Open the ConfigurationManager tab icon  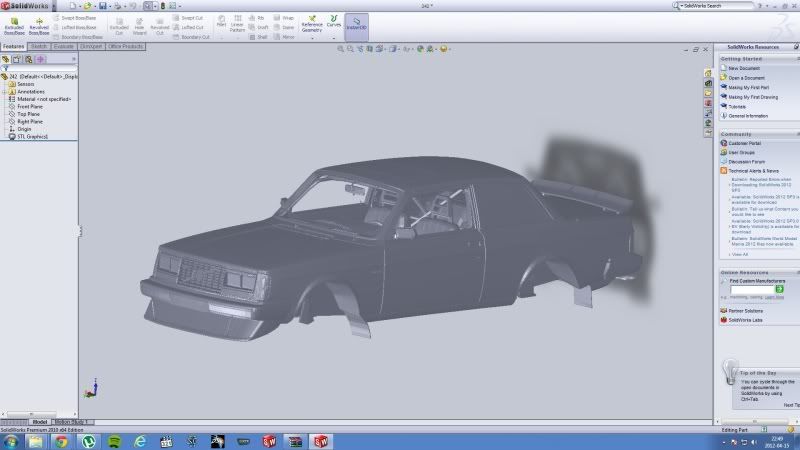point(29,59)
